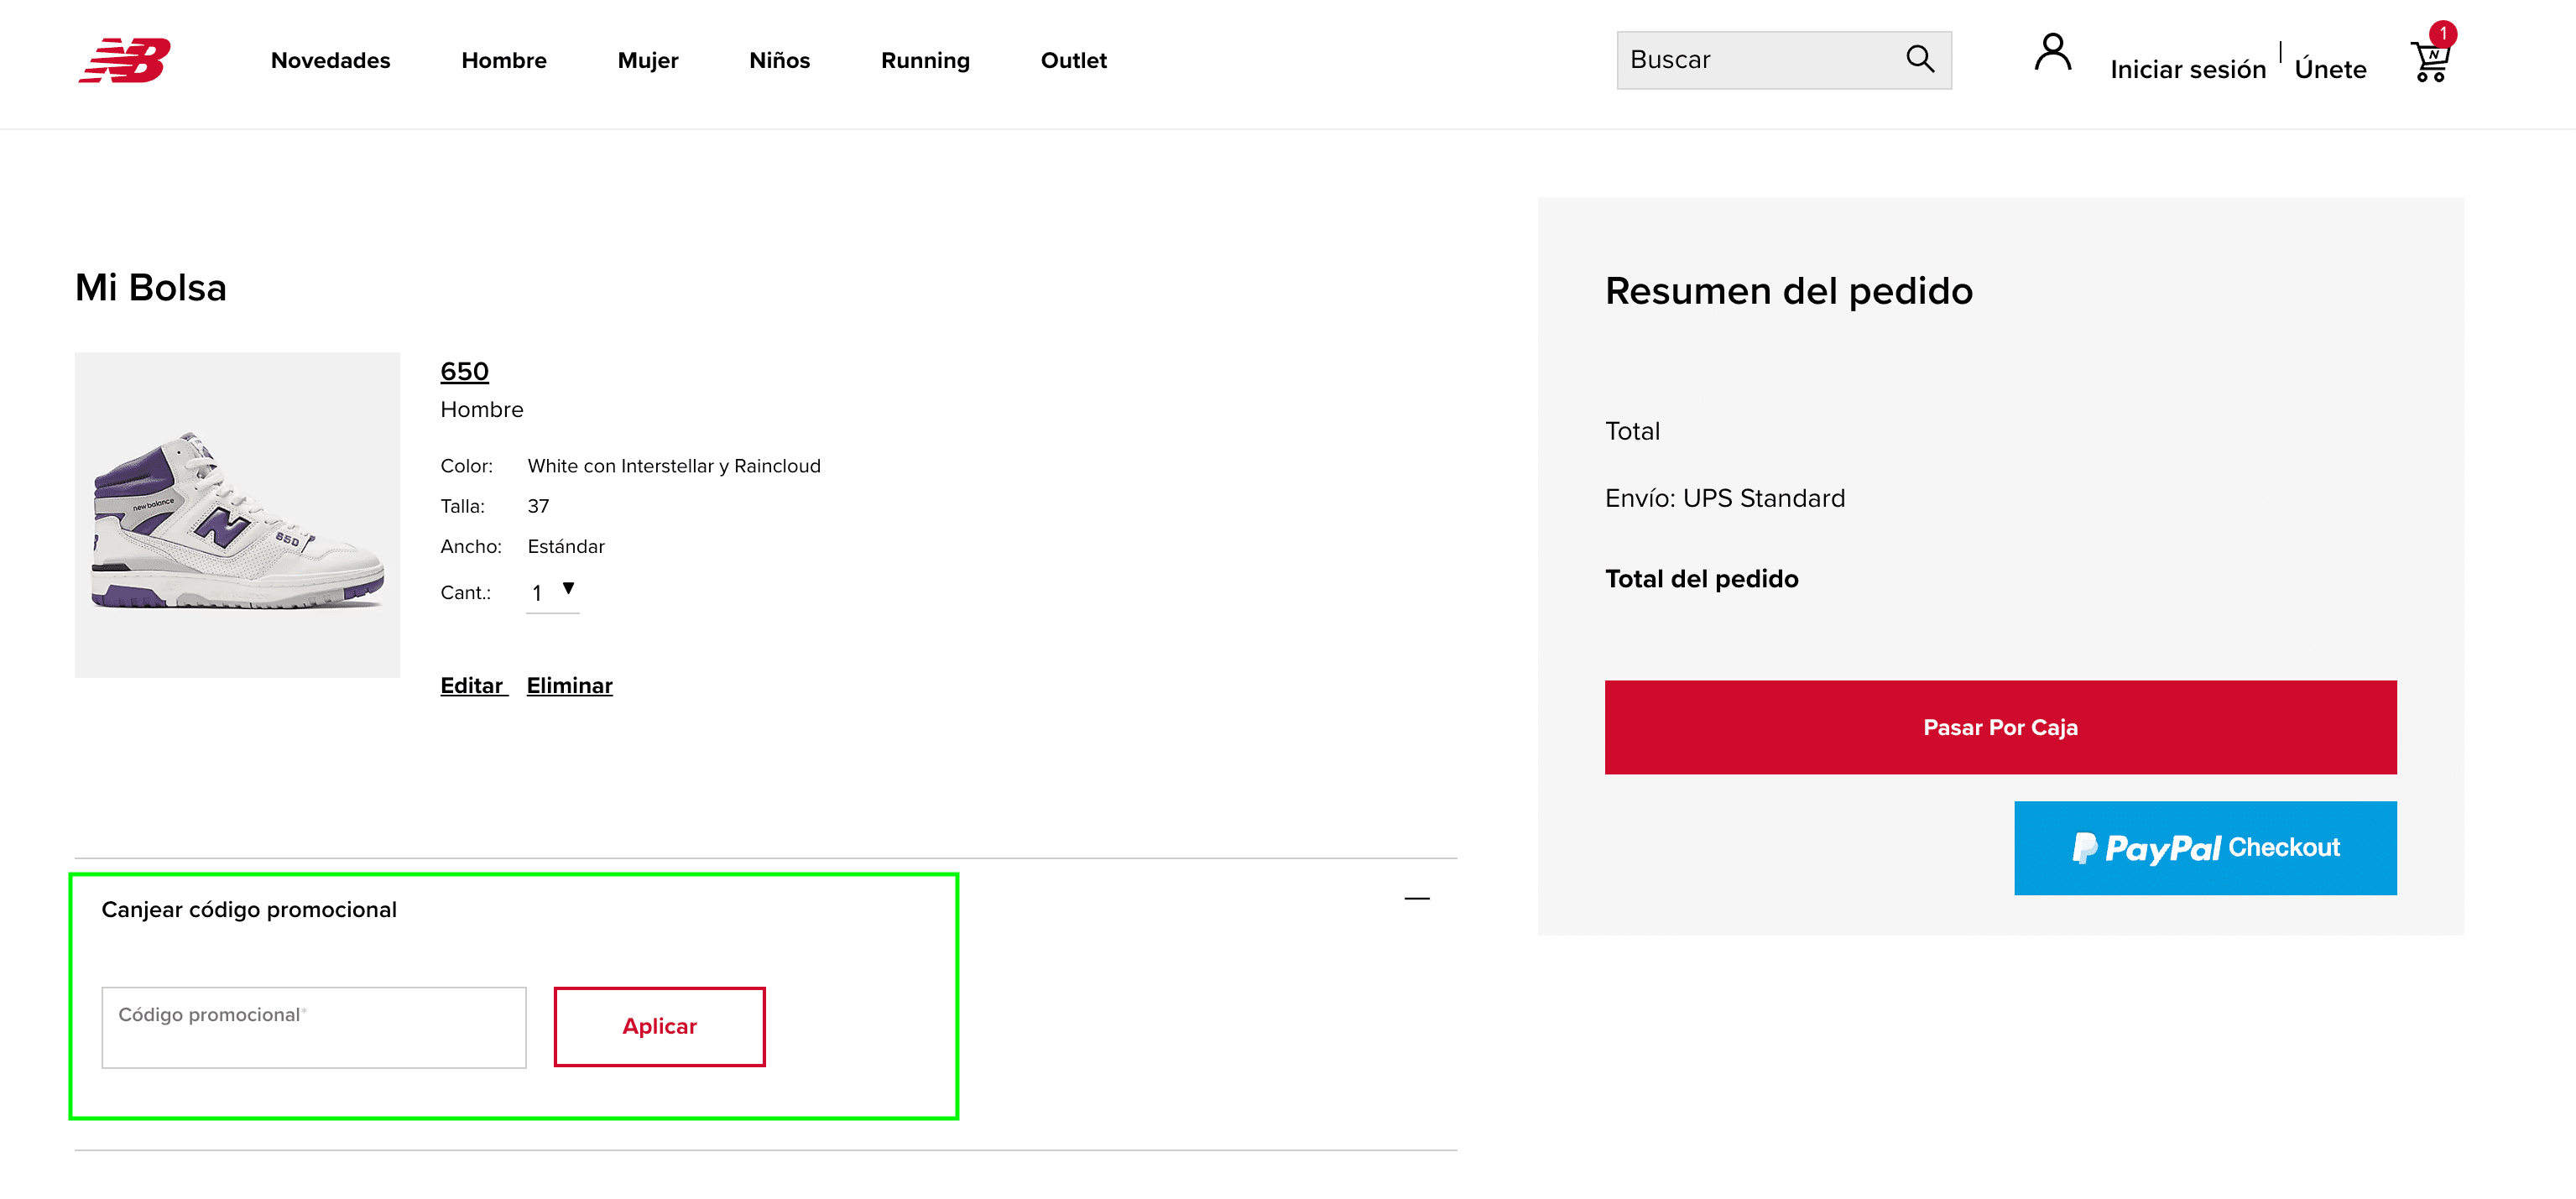The image size is (2576, 1199).
Task: Click the New Balance logo
Action: (x=125, y=63)
